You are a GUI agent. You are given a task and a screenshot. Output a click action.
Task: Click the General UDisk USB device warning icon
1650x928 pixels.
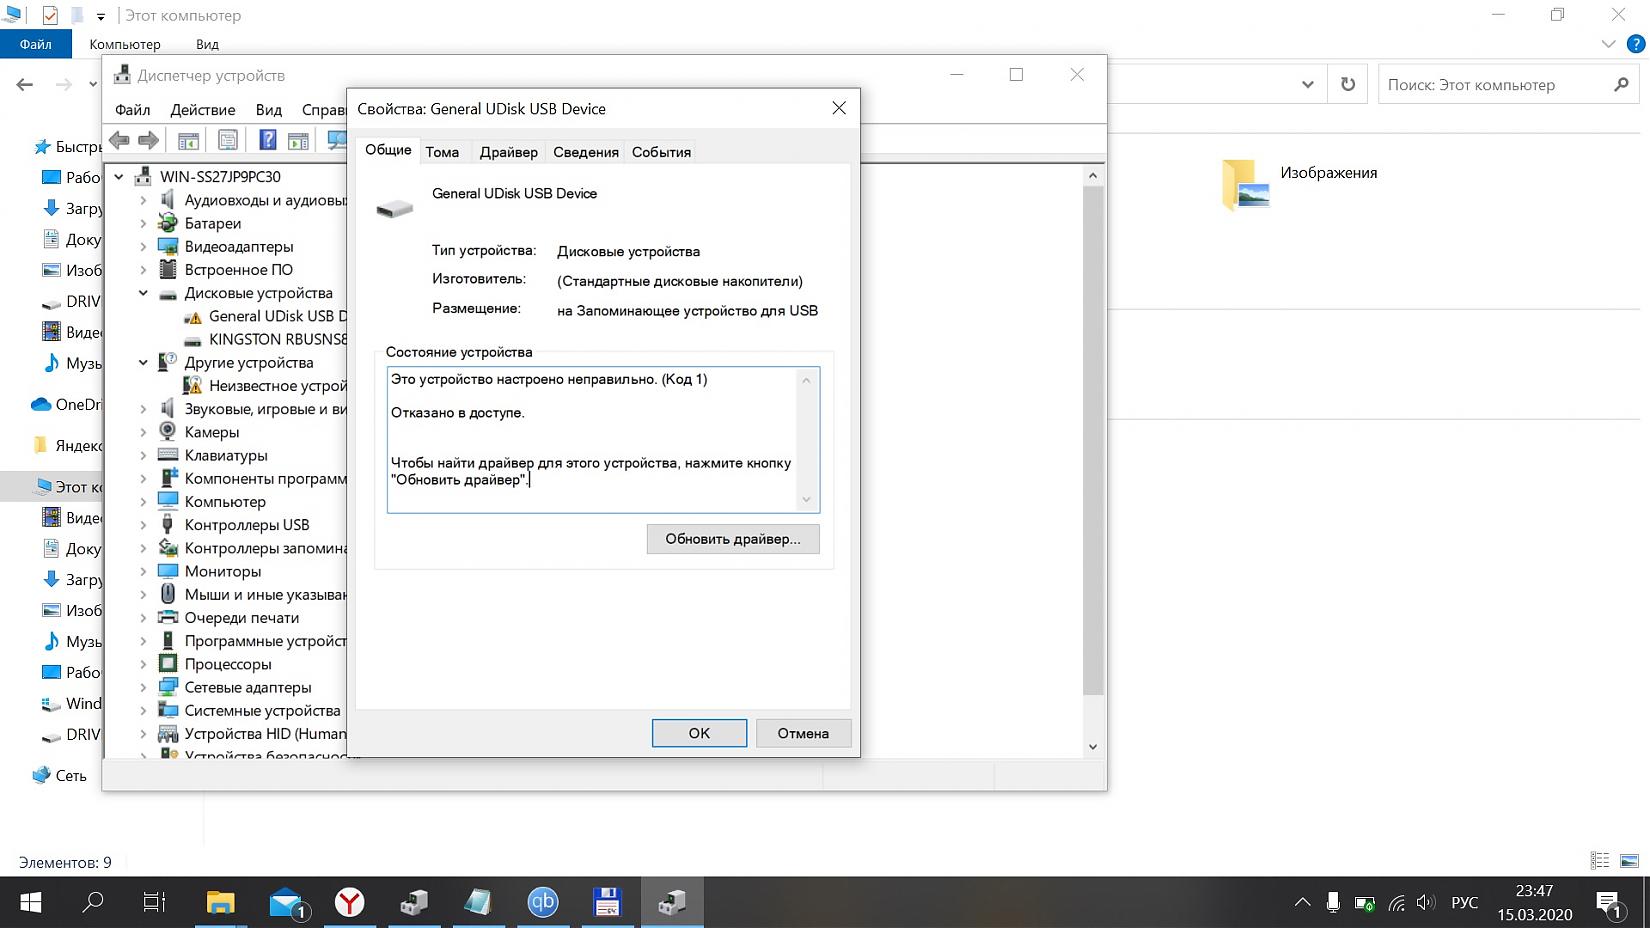(x=193, y=317)
